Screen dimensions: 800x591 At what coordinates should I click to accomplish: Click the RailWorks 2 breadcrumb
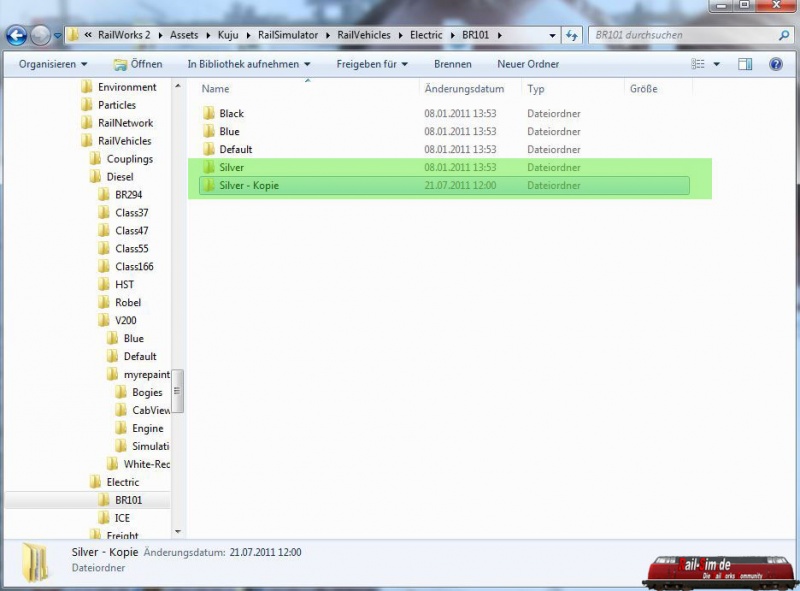pos(124,35)
